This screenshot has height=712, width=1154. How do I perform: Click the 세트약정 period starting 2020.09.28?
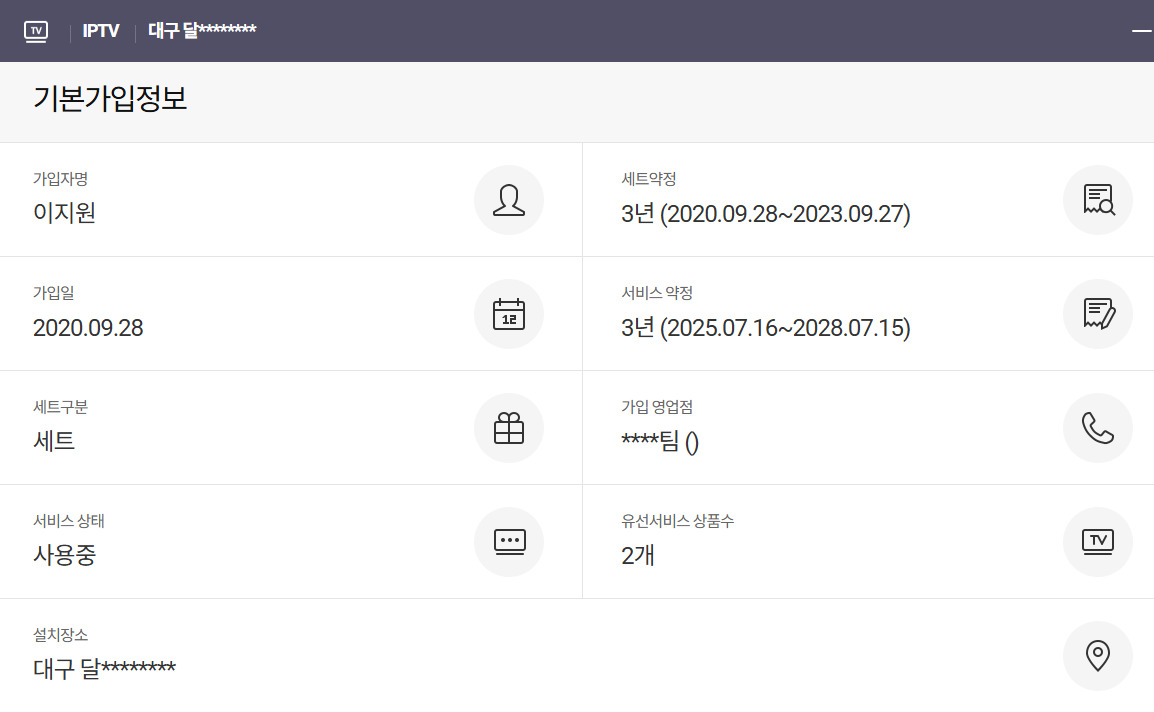coord(765,214)
